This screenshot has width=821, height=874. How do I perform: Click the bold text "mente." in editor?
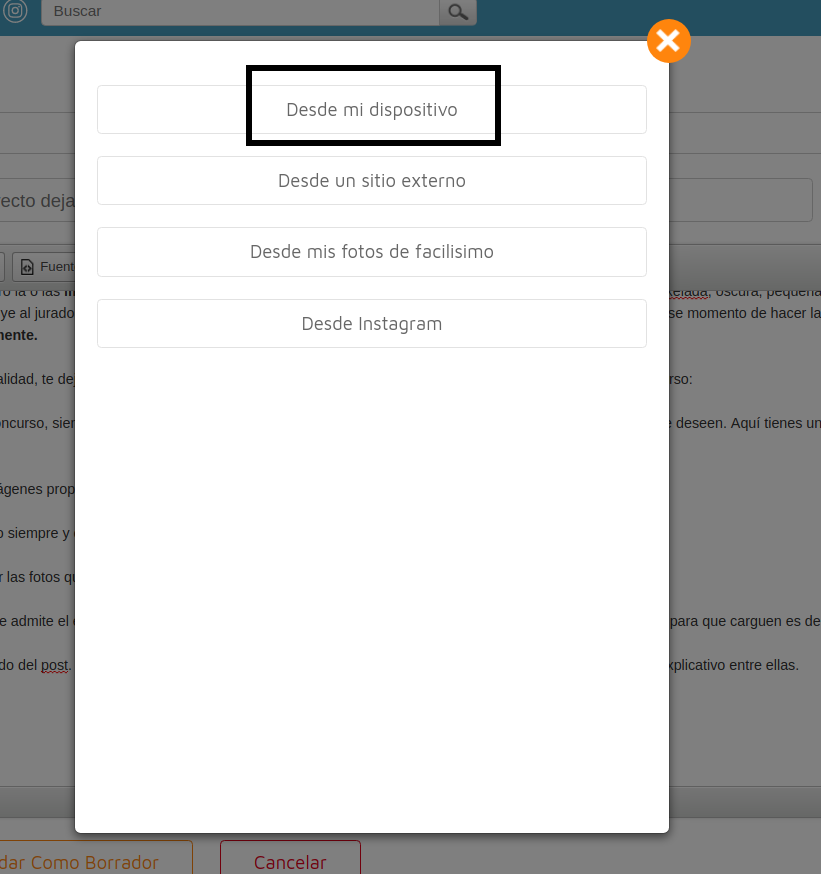pyautogui.click(x=18, y=335)
